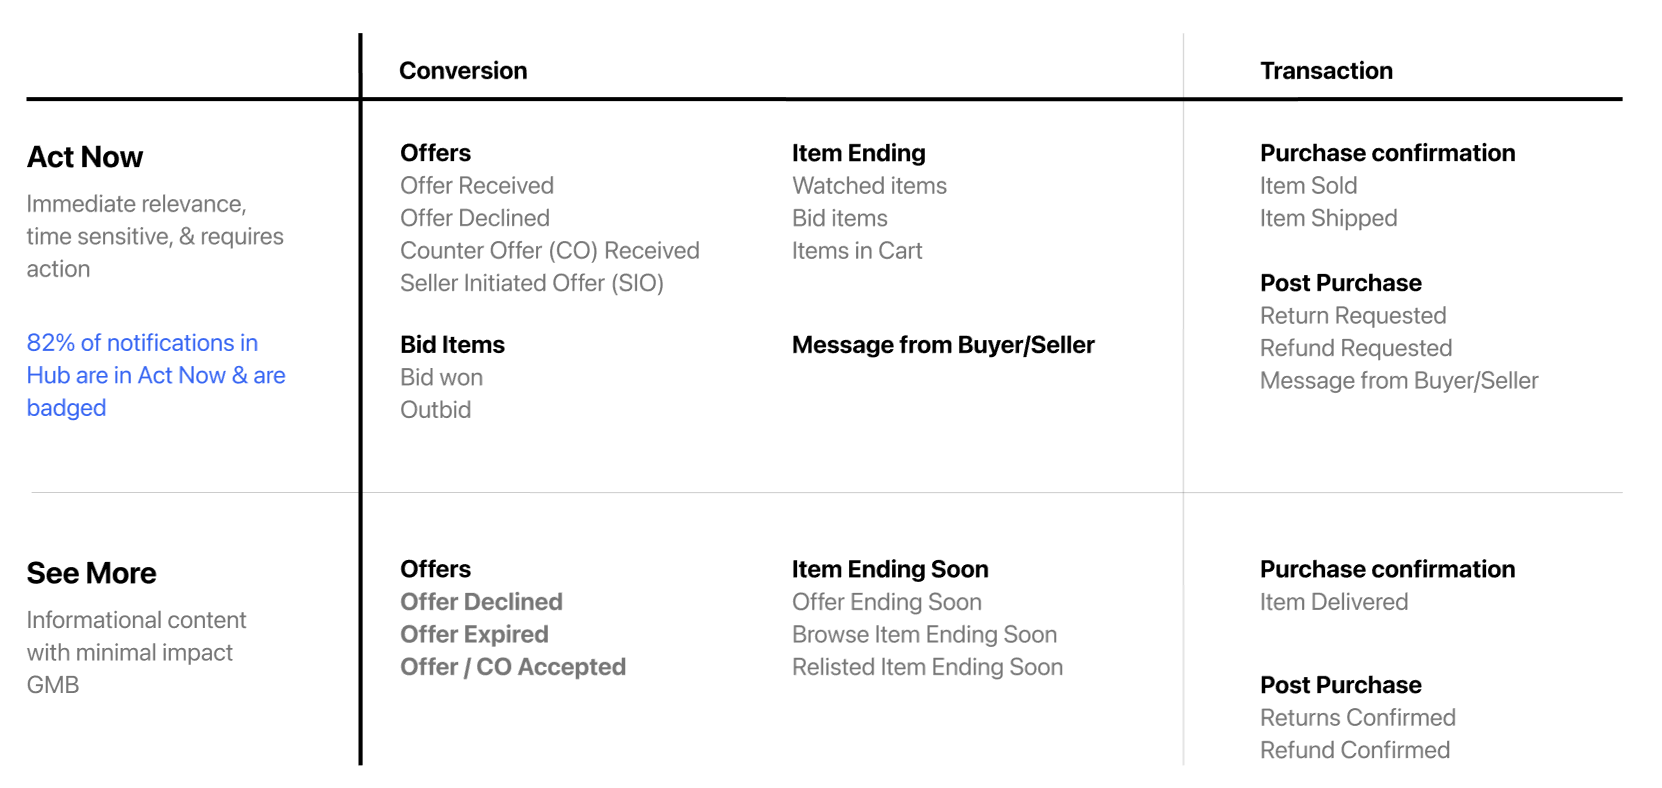Open the blue 82% of notifications link
Screen dimensions: 1662x788
click(x=156, y=375)
